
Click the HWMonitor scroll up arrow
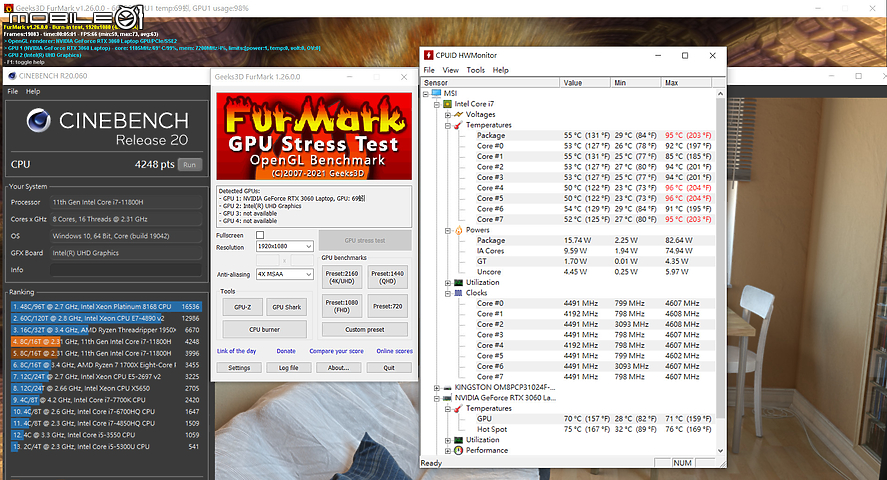click(720, 94)
